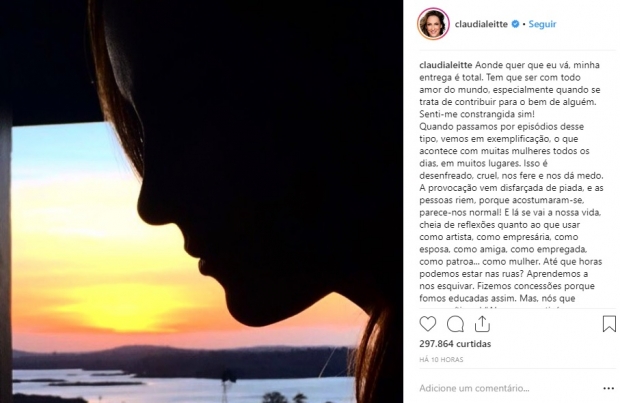Save post with bookmark icon
This screenshot has width=620, height=403.
click(x=609, y=324)
